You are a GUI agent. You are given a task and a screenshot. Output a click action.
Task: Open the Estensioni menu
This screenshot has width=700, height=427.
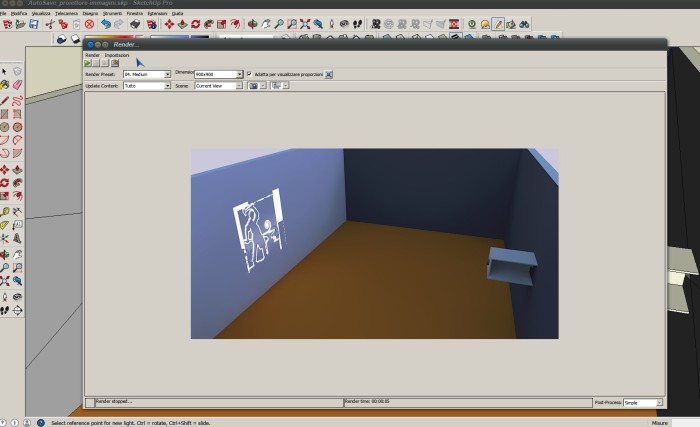tap(157, 13)
